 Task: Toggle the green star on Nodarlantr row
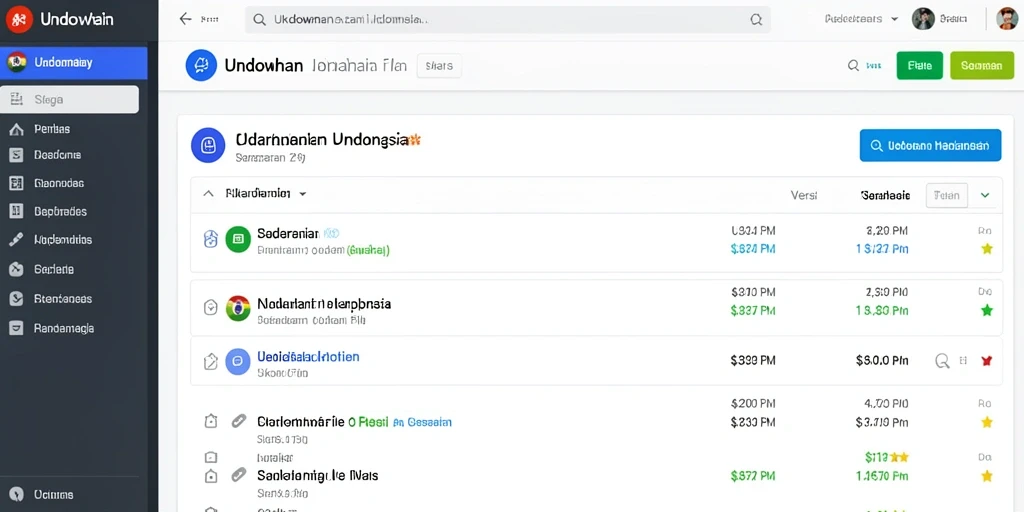tap(987, 310)
